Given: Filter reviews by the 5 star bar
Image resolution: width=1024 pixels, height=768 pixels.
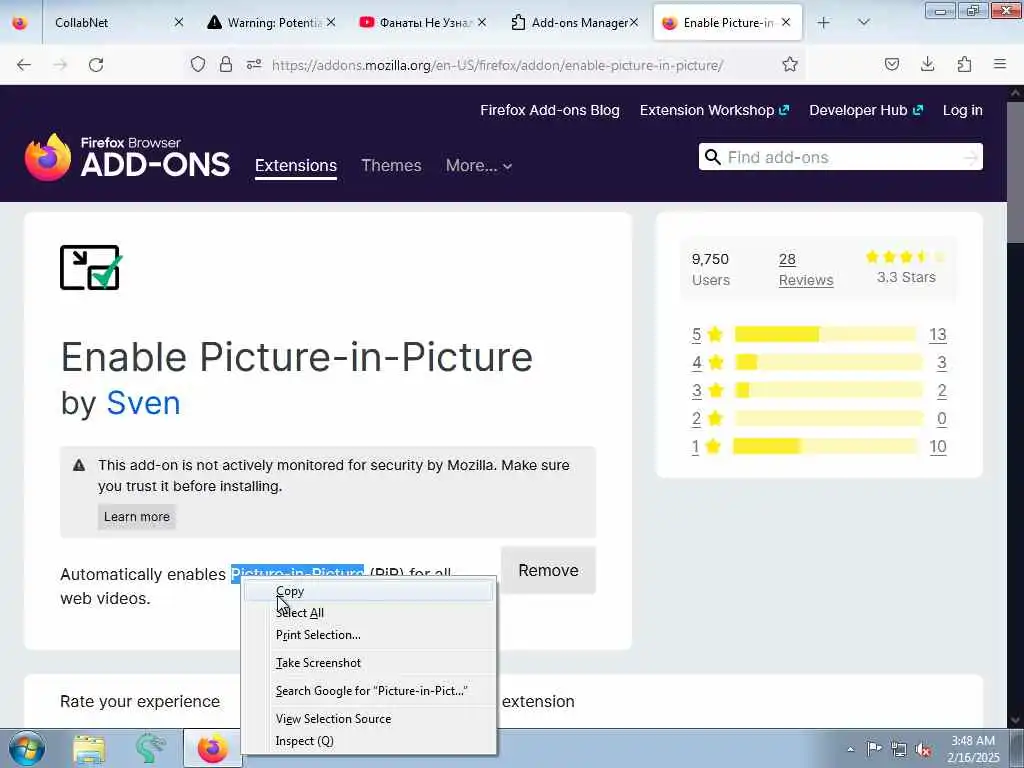Looking at the screenshot, I should point(825,334).
